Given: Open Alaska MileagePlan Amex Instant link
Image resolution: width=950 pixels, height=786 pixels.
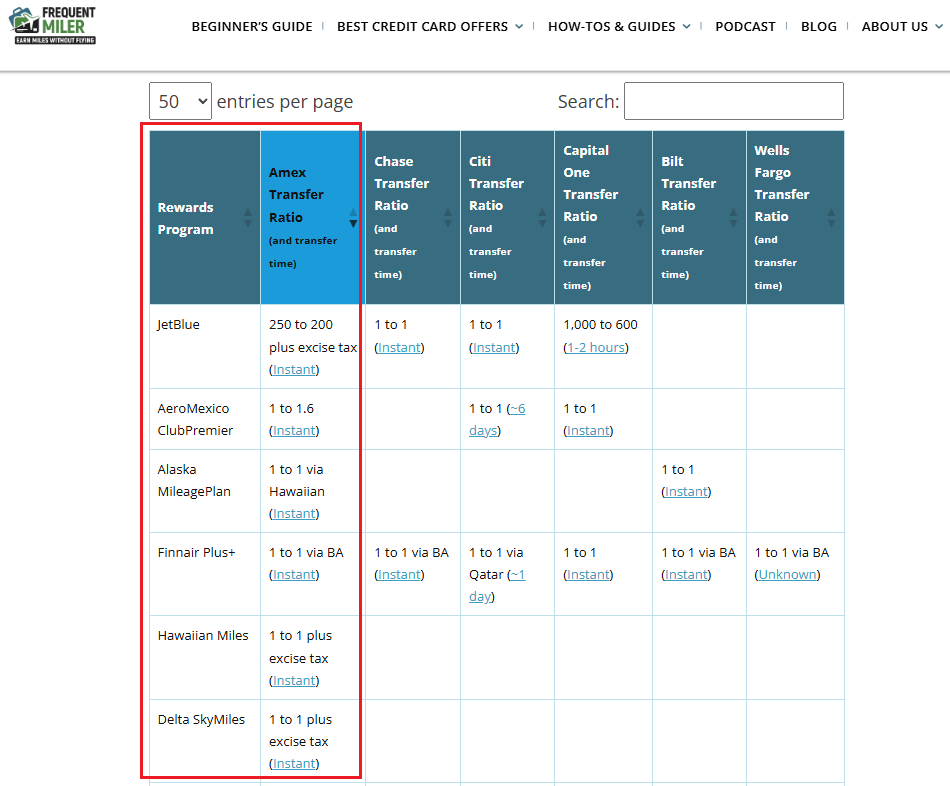Looking at the screenshot, I should [x=294, y=513].
